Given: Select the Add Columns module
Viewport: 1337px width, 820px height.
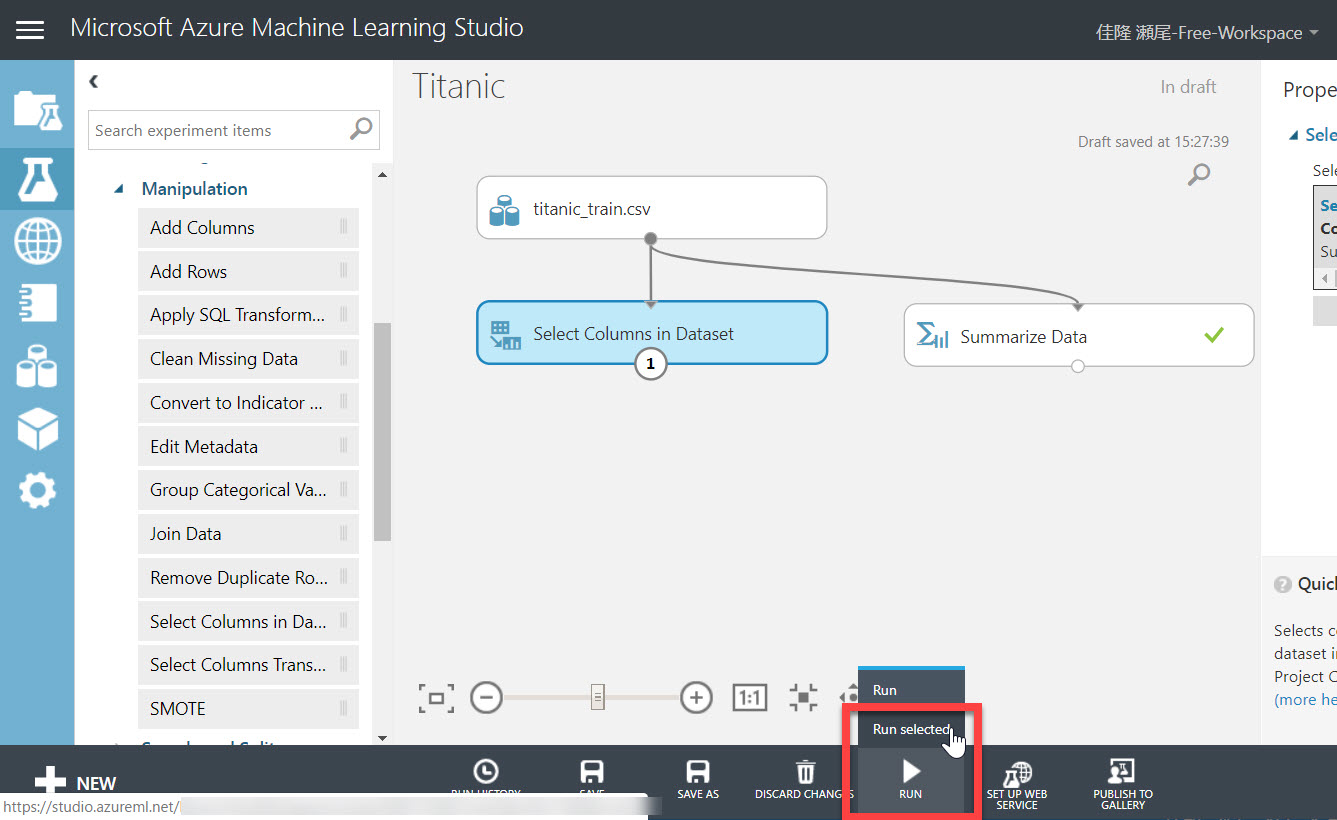Looking at the screenshot, I should tap(248, 228).
